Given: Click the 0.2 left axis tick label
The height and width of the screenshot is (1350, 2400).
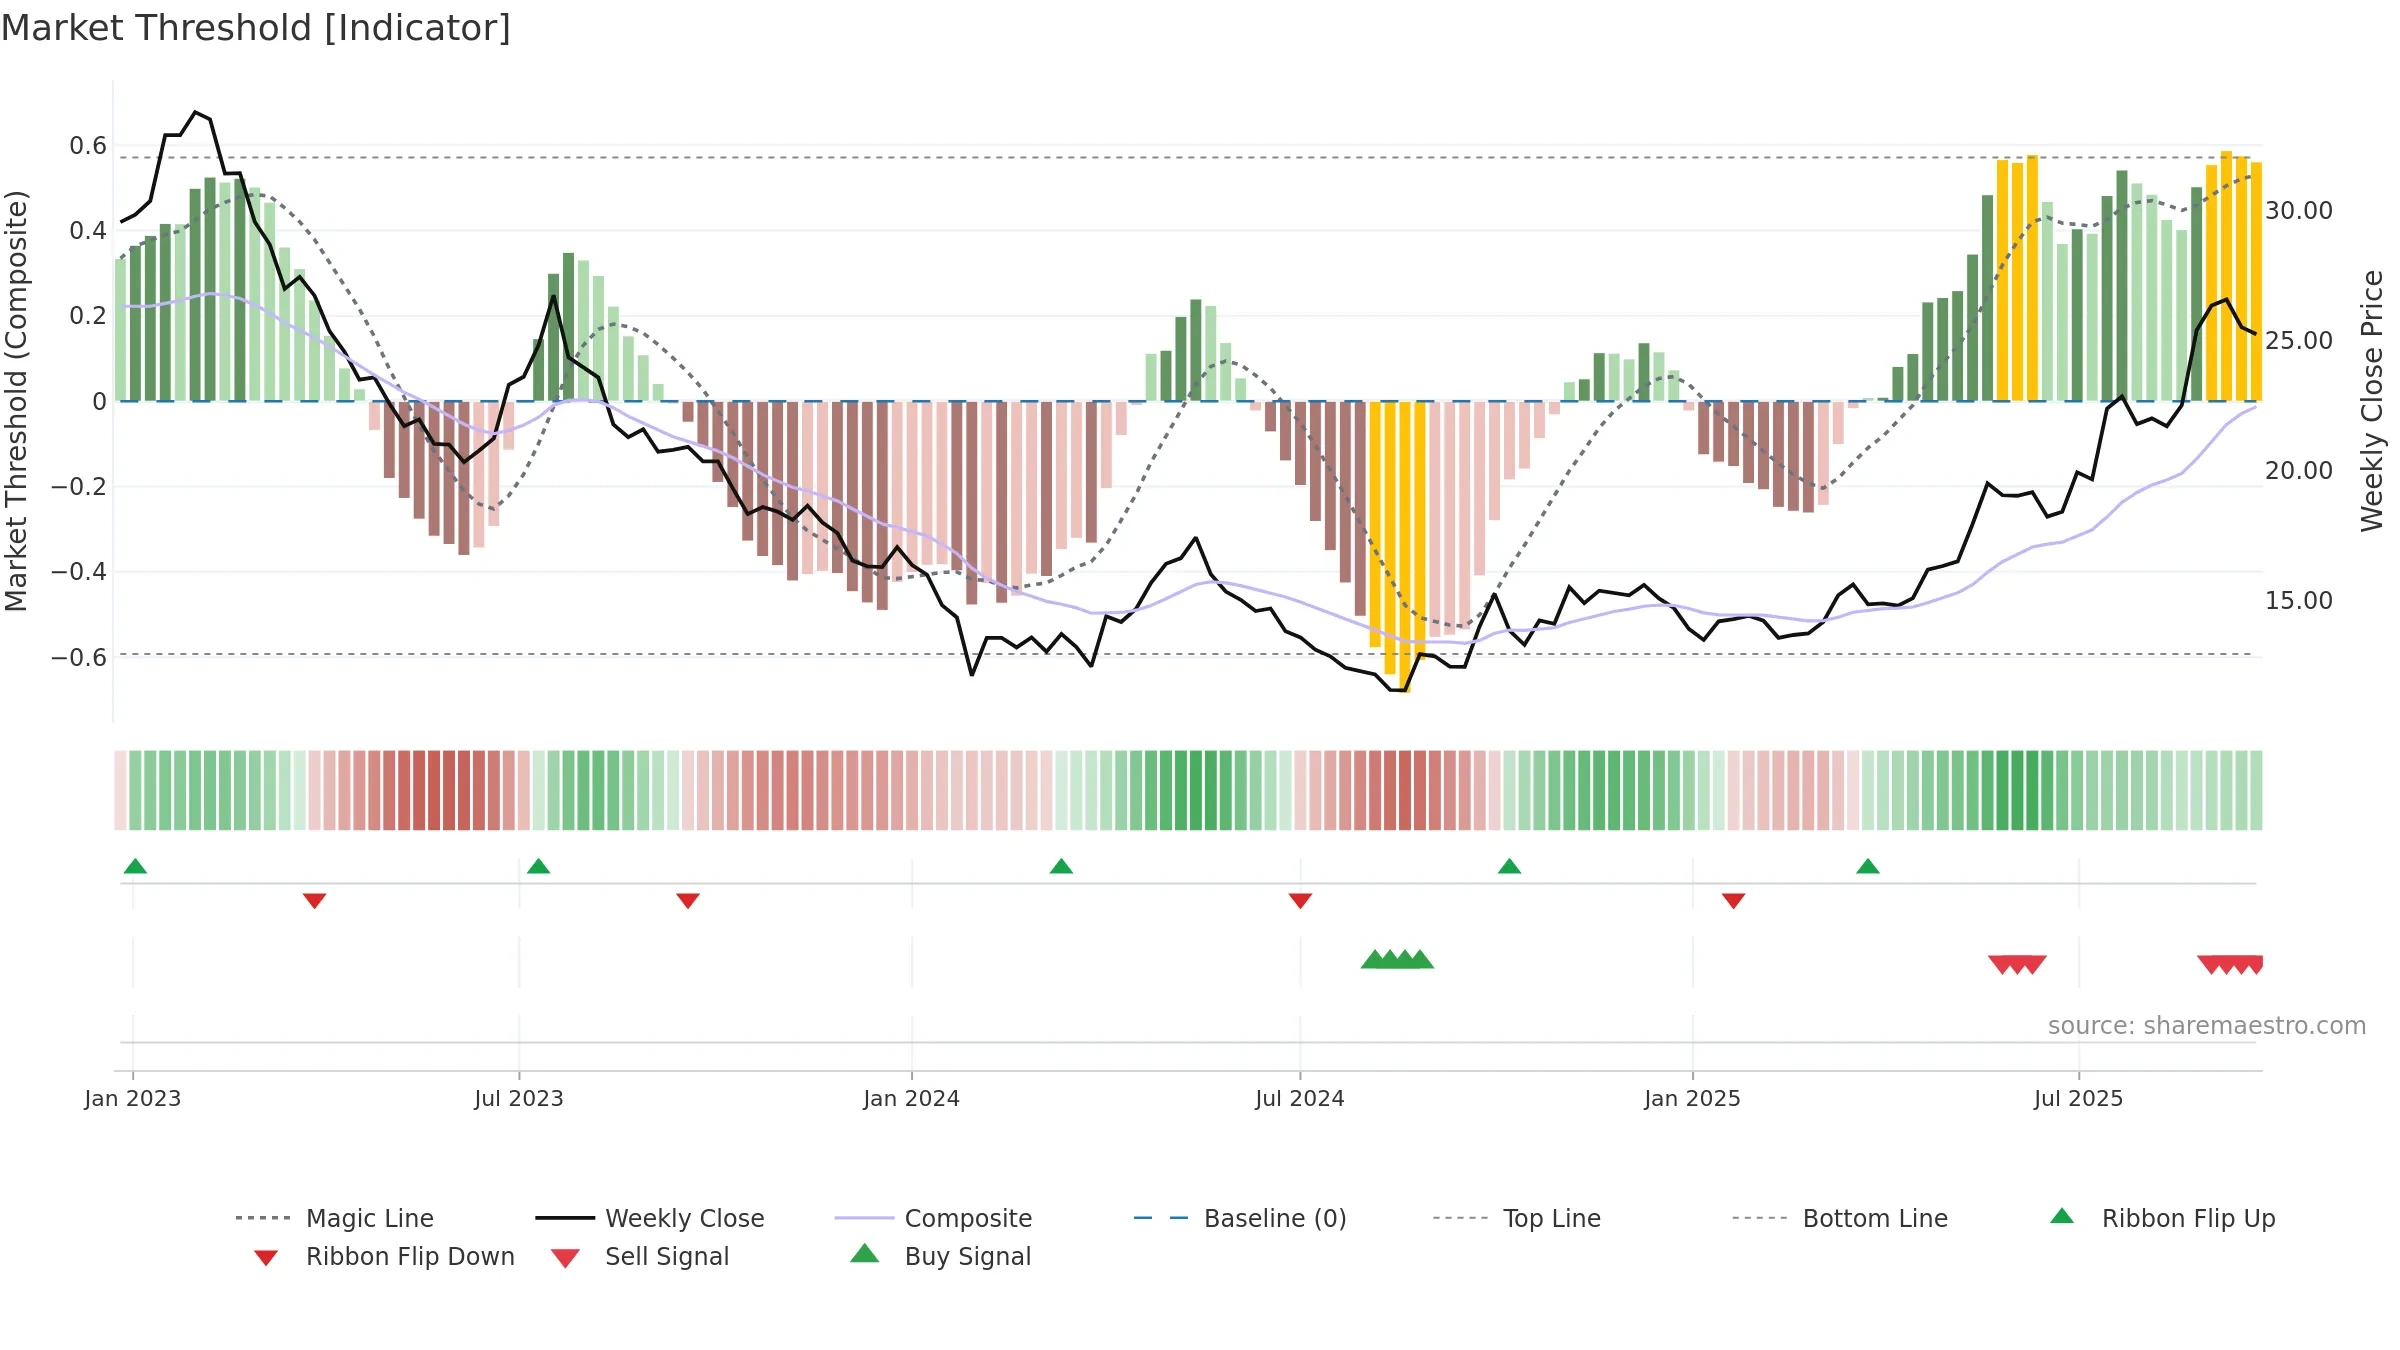Looking at the screenshot, I should tap(88, 316).
